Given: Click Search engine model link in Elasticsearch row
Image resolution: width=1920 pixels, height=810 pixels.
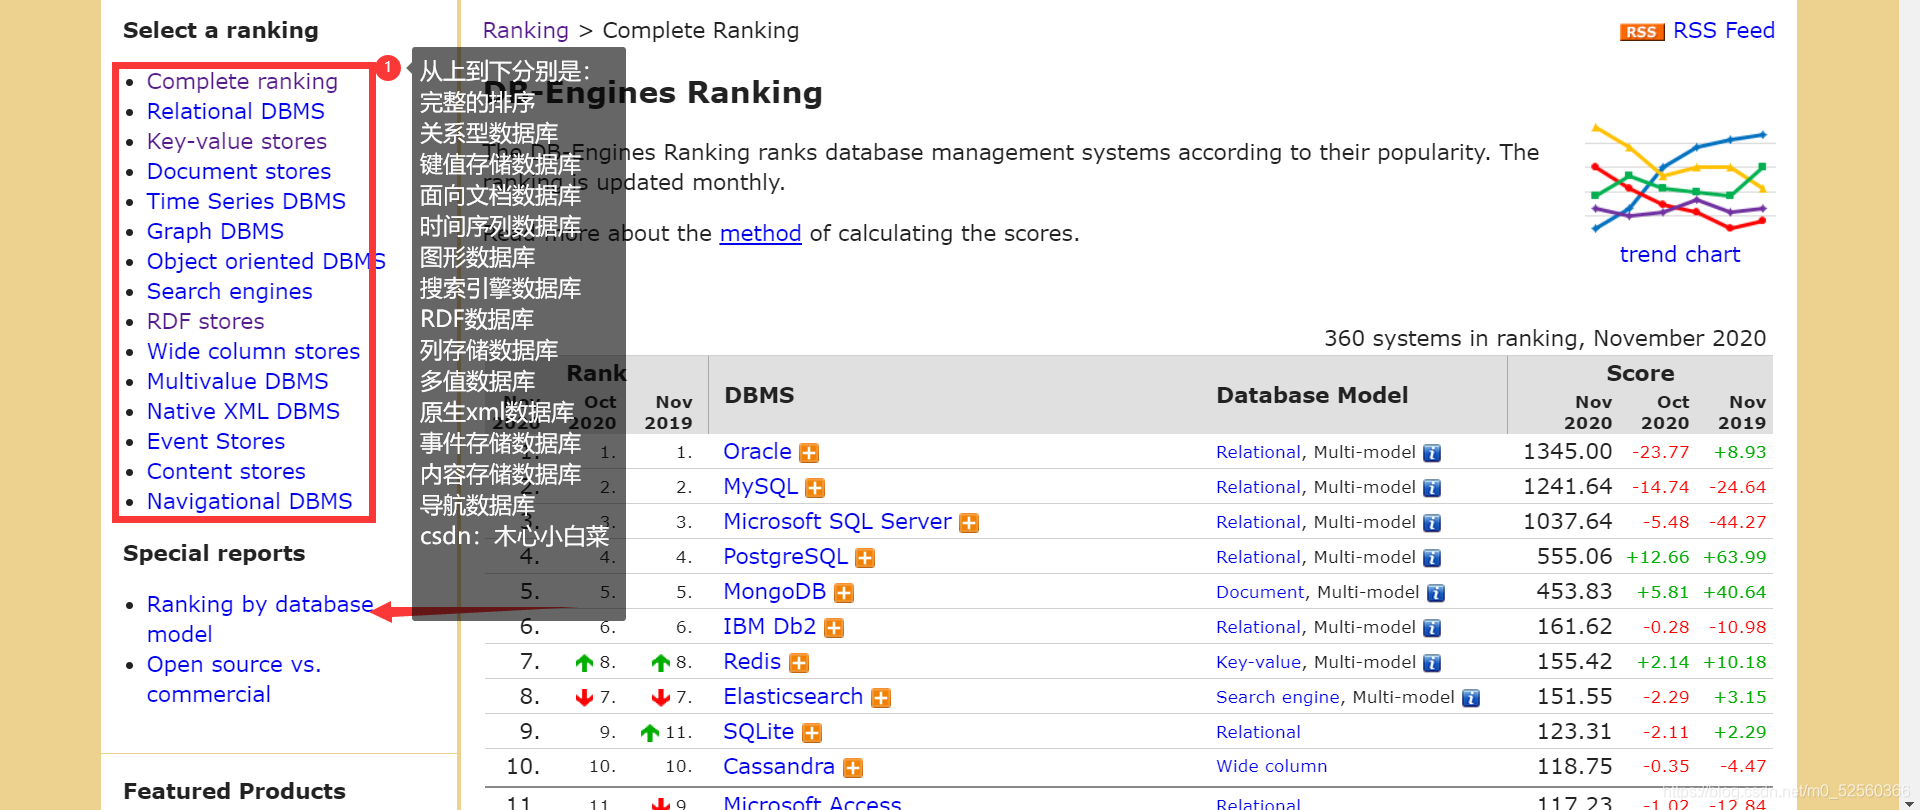Looking at the screenshot, I should pyautogui.click(x=1278, y=697).
